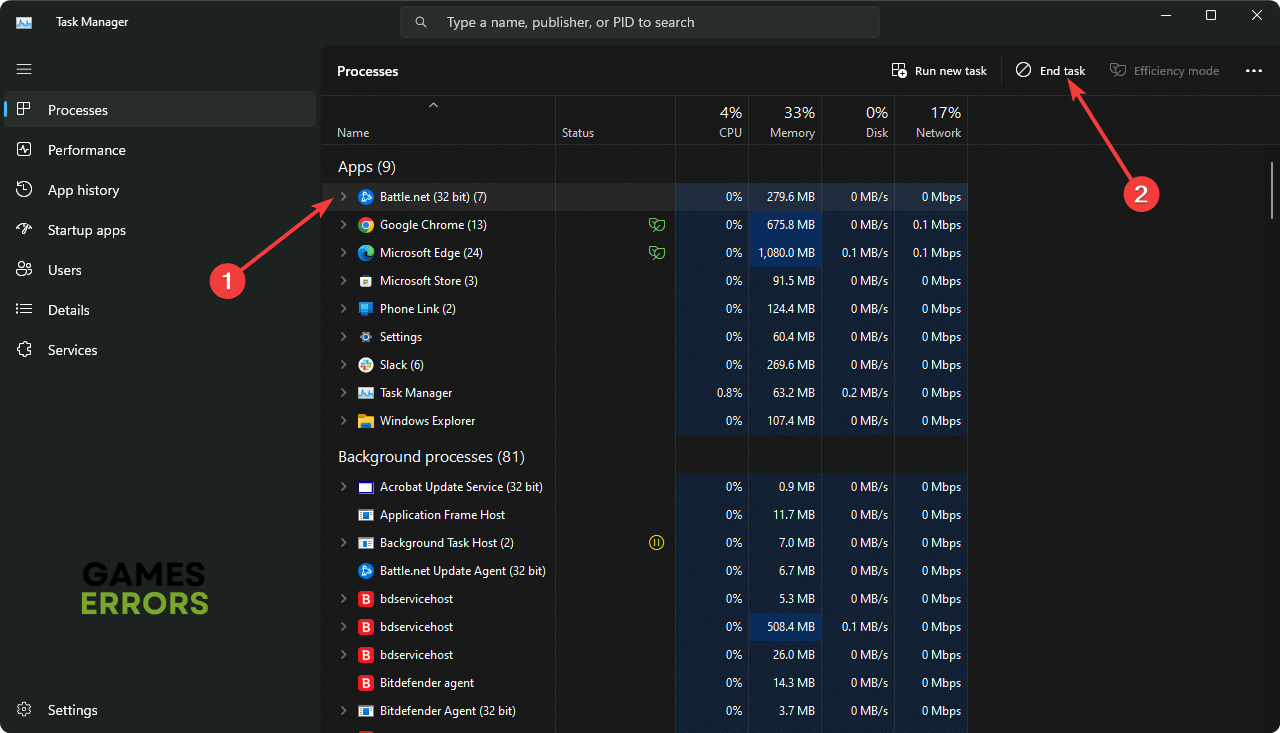Expand the Microsoft Store process group
This screenshot has height=733, width=1280.
pyautogui.click(x=344, y=281)
